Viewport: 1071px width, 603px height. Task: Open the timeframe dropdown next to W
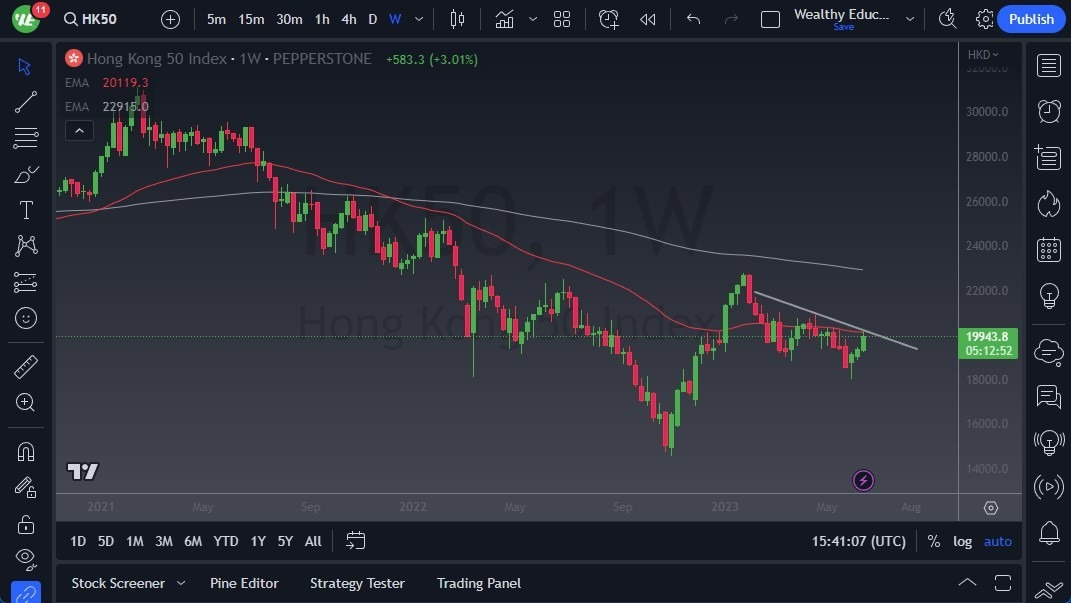418,19
